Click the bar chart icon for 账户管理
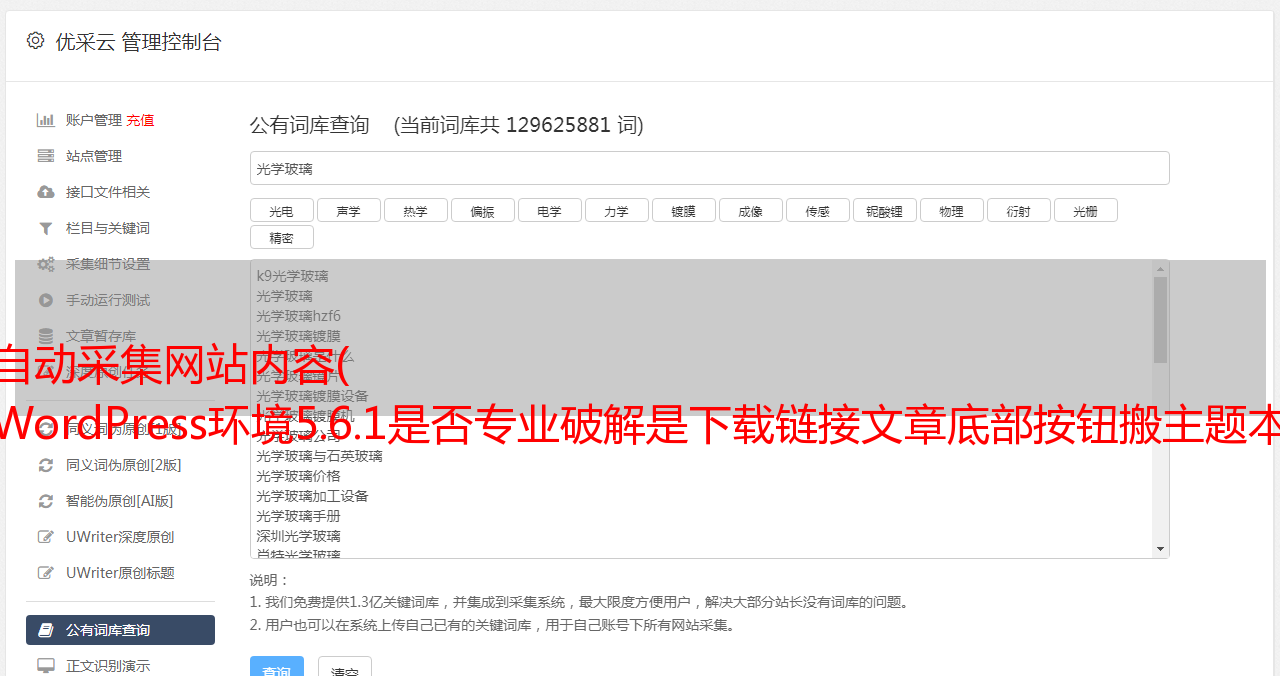The image size is (1280, 676). [46, 120]
